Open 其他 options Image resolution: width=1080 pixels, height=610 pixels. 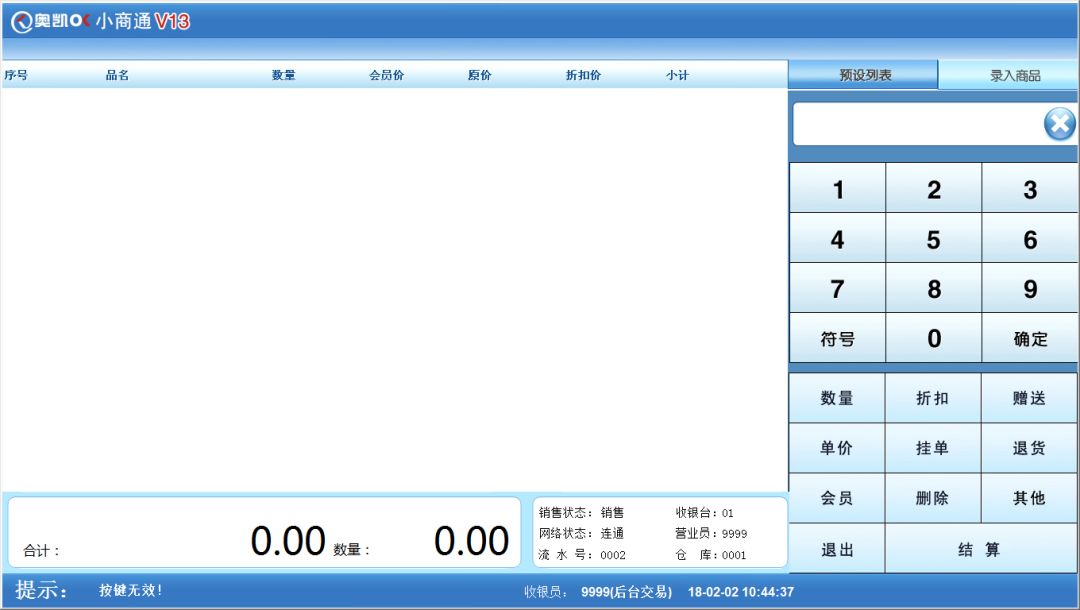(x=1029, y=498)
